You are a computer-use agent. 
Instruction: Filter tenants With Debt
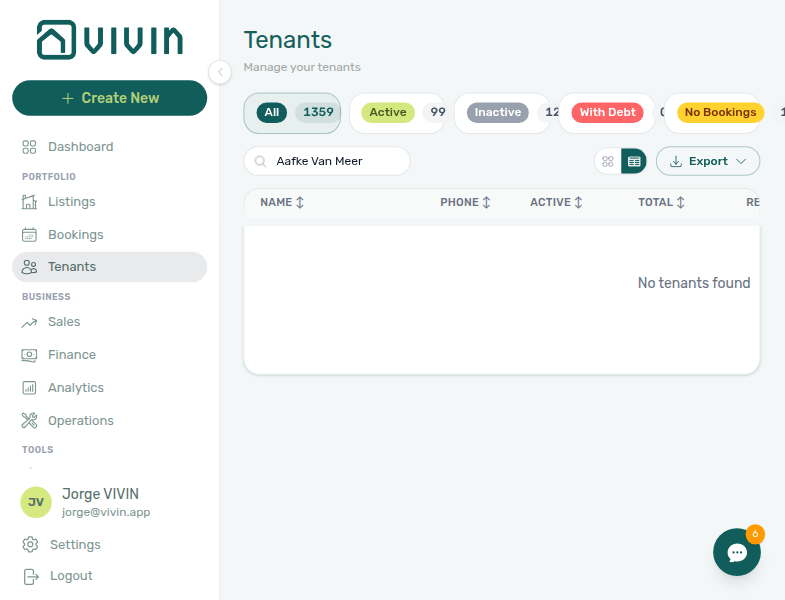[607, 113]
